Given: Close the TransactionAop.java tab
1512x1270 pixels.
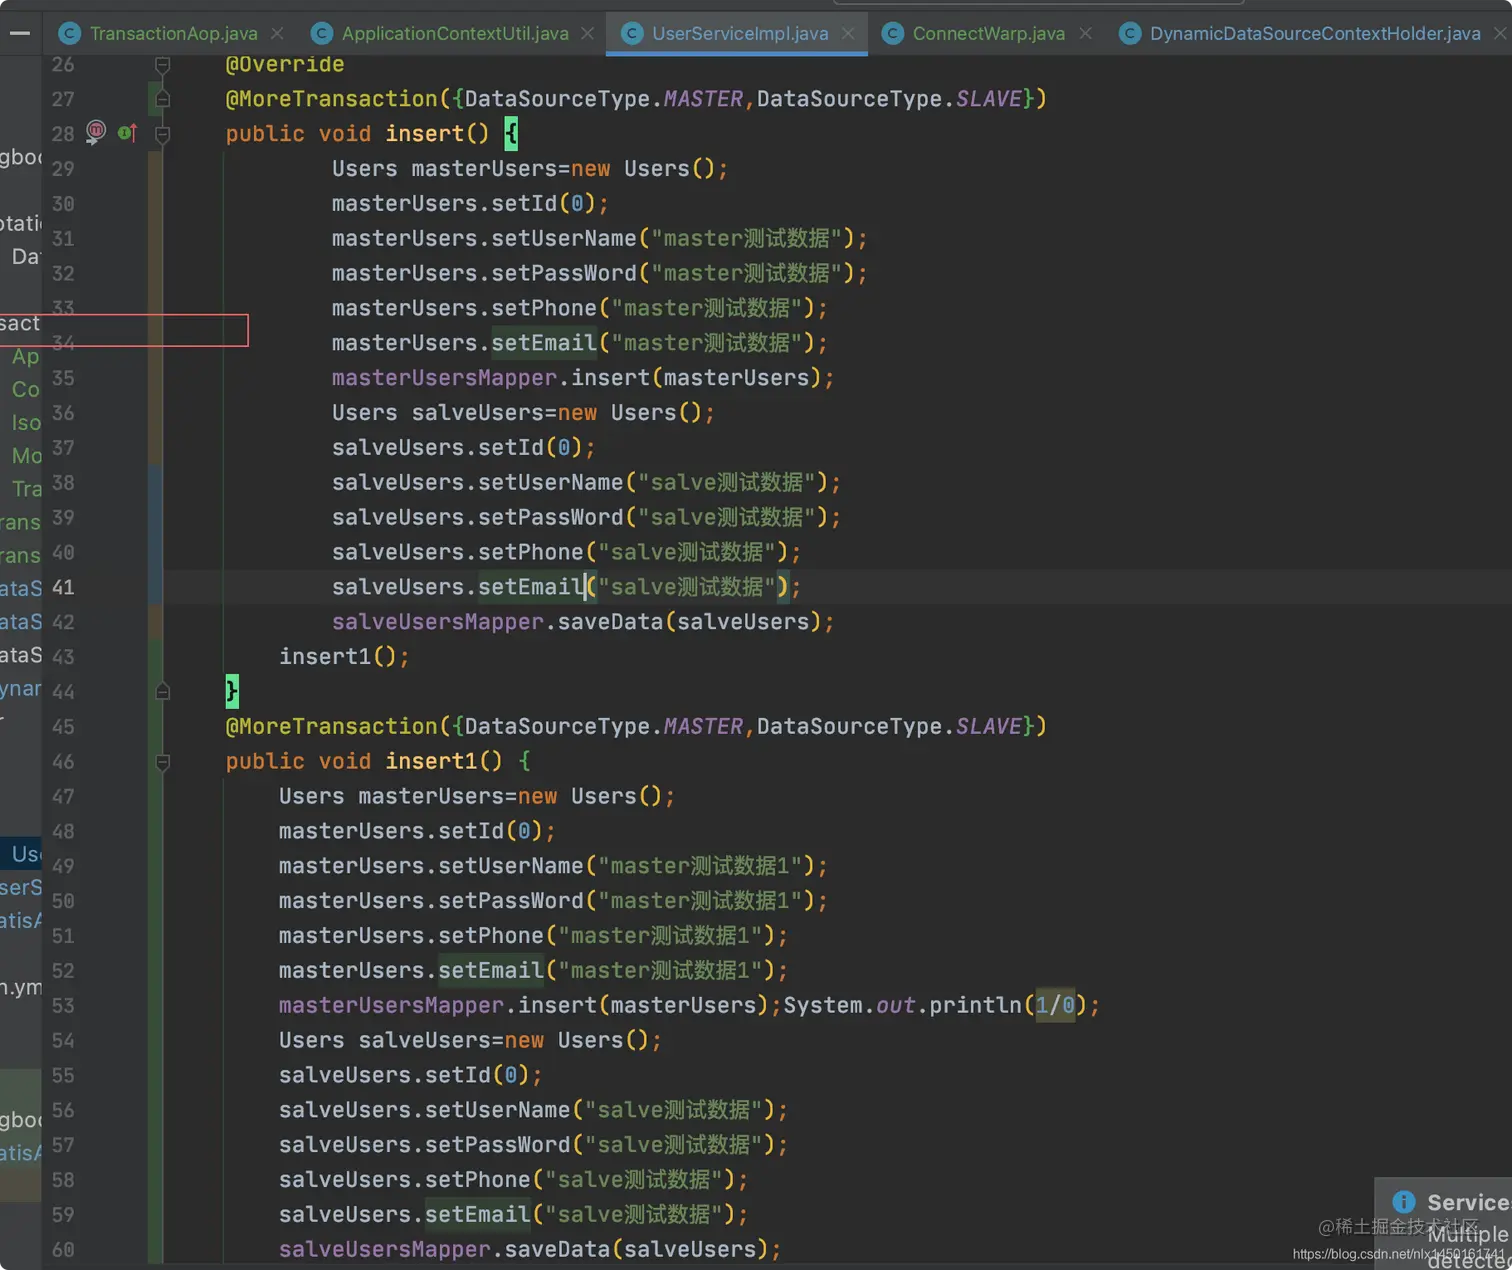Looking at the screenshot, I should click(x=277, y=33).
